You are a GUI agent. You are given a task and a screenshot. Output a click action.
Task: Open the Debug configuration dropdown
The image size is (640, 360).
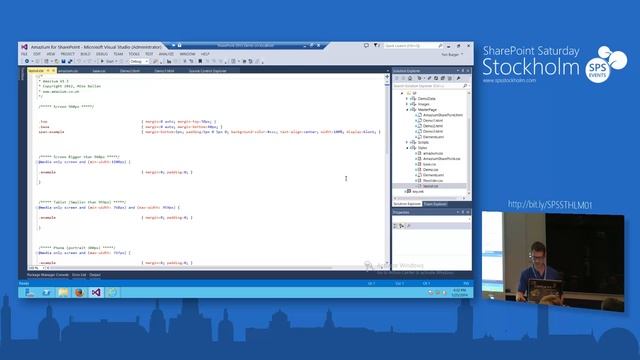(x=139, y=61)
